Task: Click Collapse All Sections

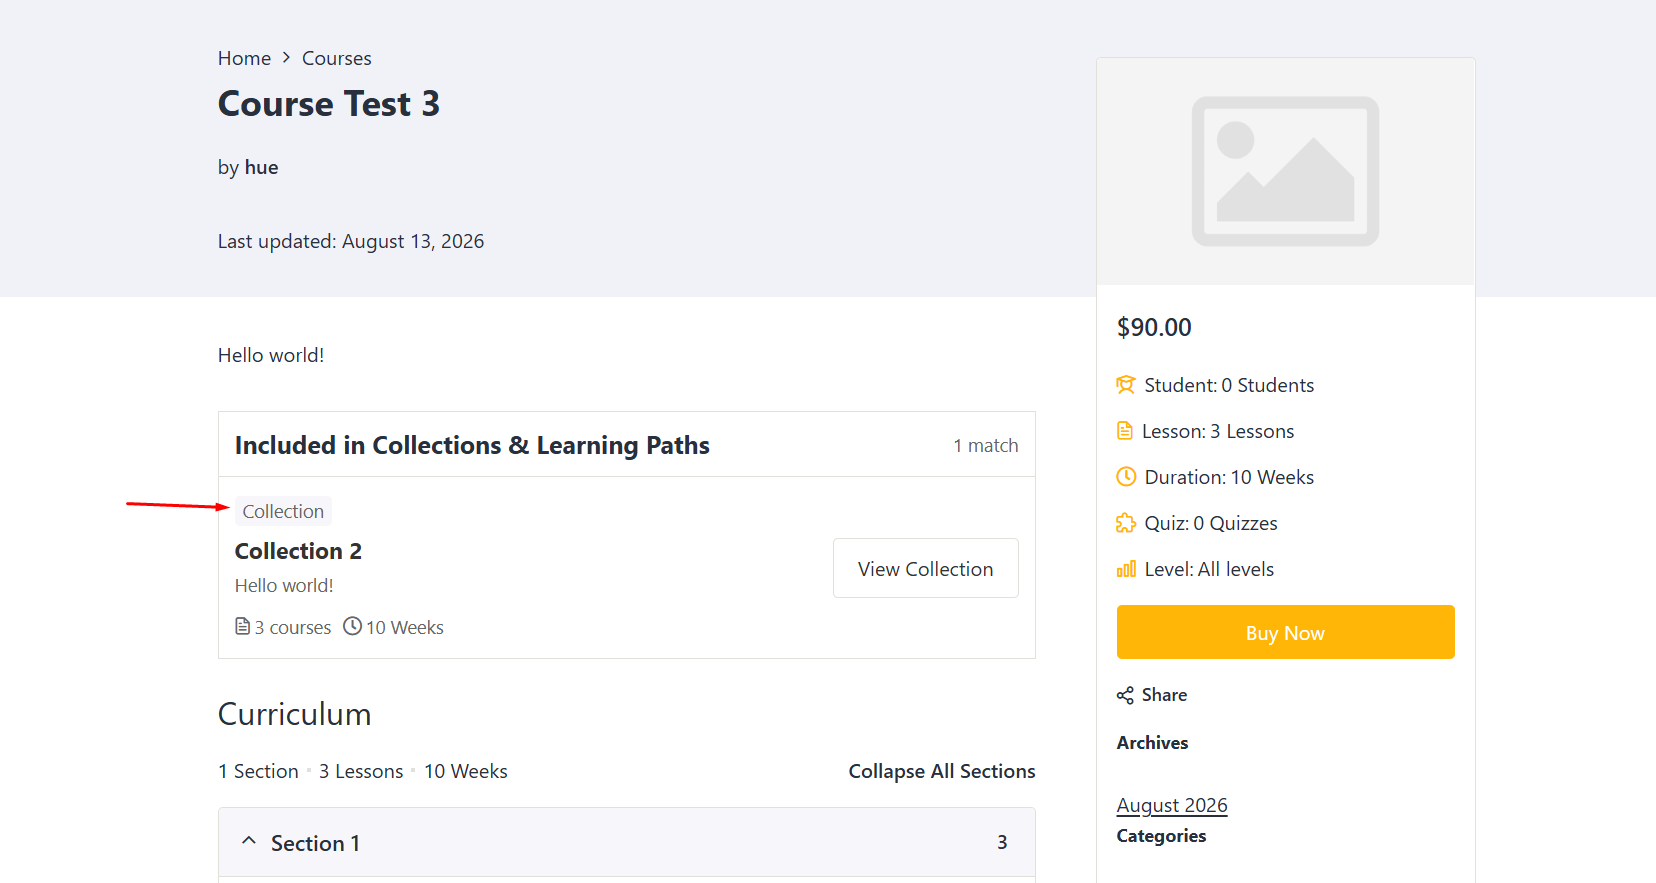Action: (942, 771)
